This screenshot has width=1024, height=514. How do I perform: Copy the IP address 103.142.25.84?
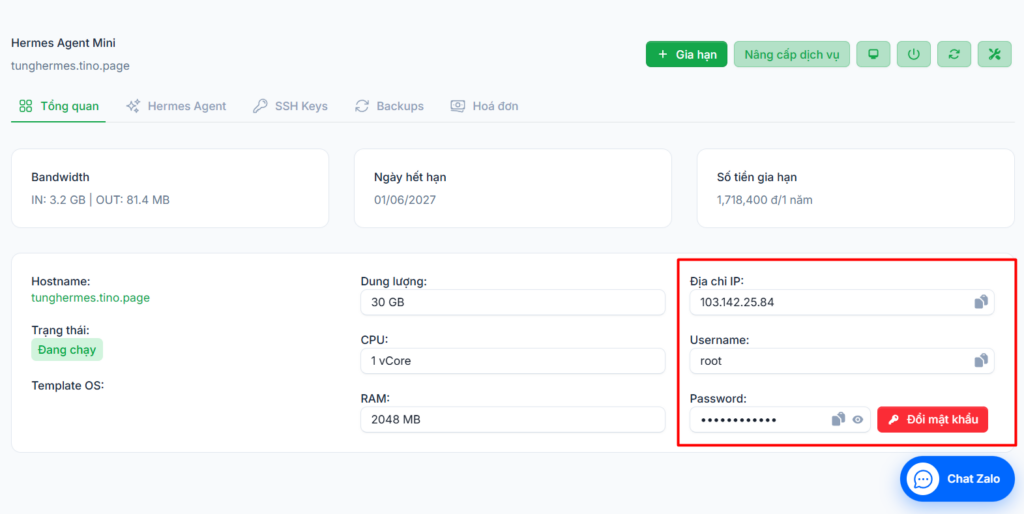[981, 302]
